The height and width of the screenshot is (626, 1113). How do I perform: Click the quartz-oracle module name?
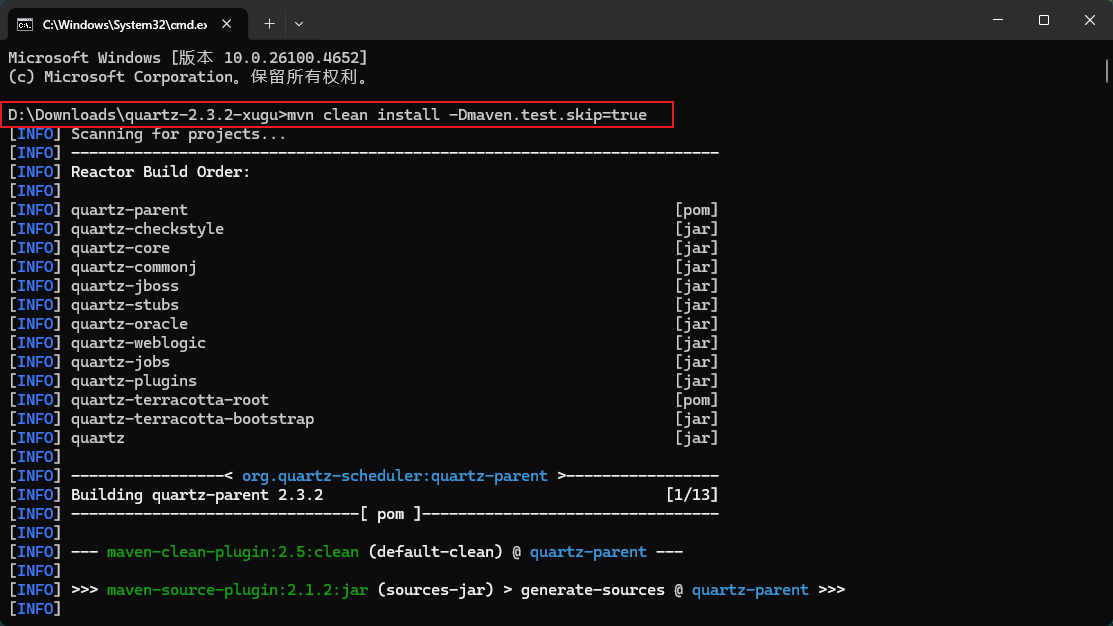129,324
